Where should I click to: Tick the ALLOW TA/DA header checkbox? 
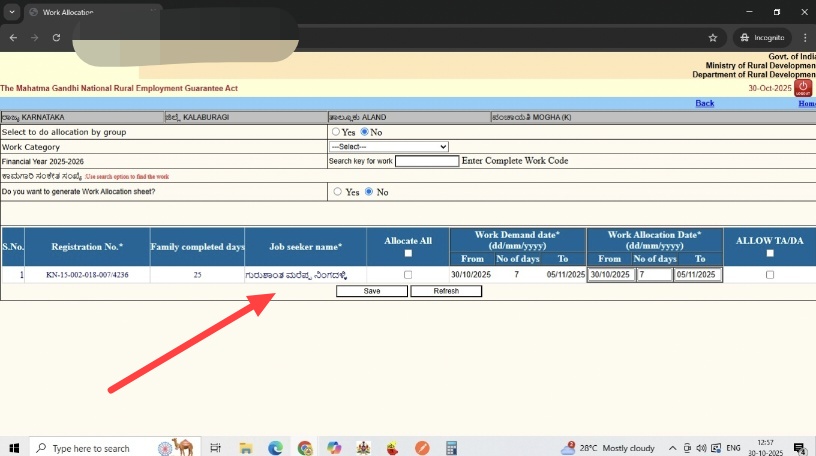(769, 254)
